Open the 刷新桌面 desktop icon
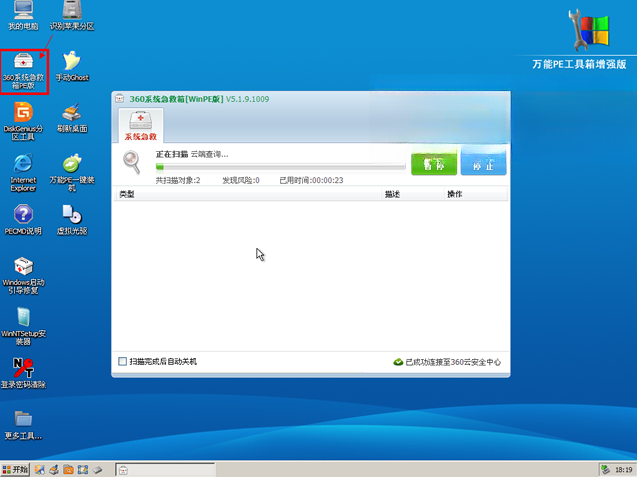This screenshot has height=477, width=637. 72,118
